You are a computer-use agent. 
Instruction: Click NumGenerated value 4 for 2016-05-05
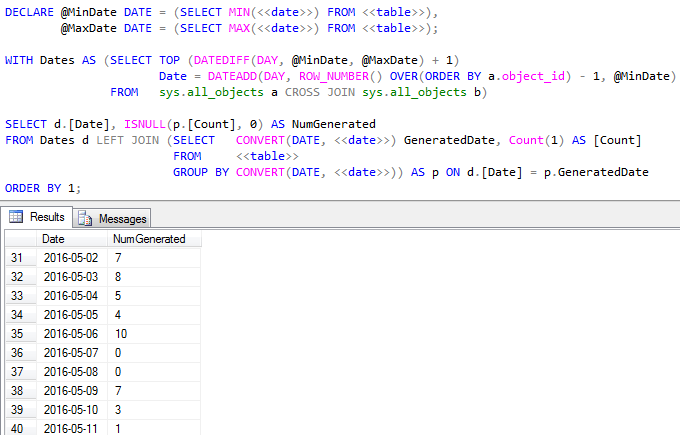click(154, 315)
